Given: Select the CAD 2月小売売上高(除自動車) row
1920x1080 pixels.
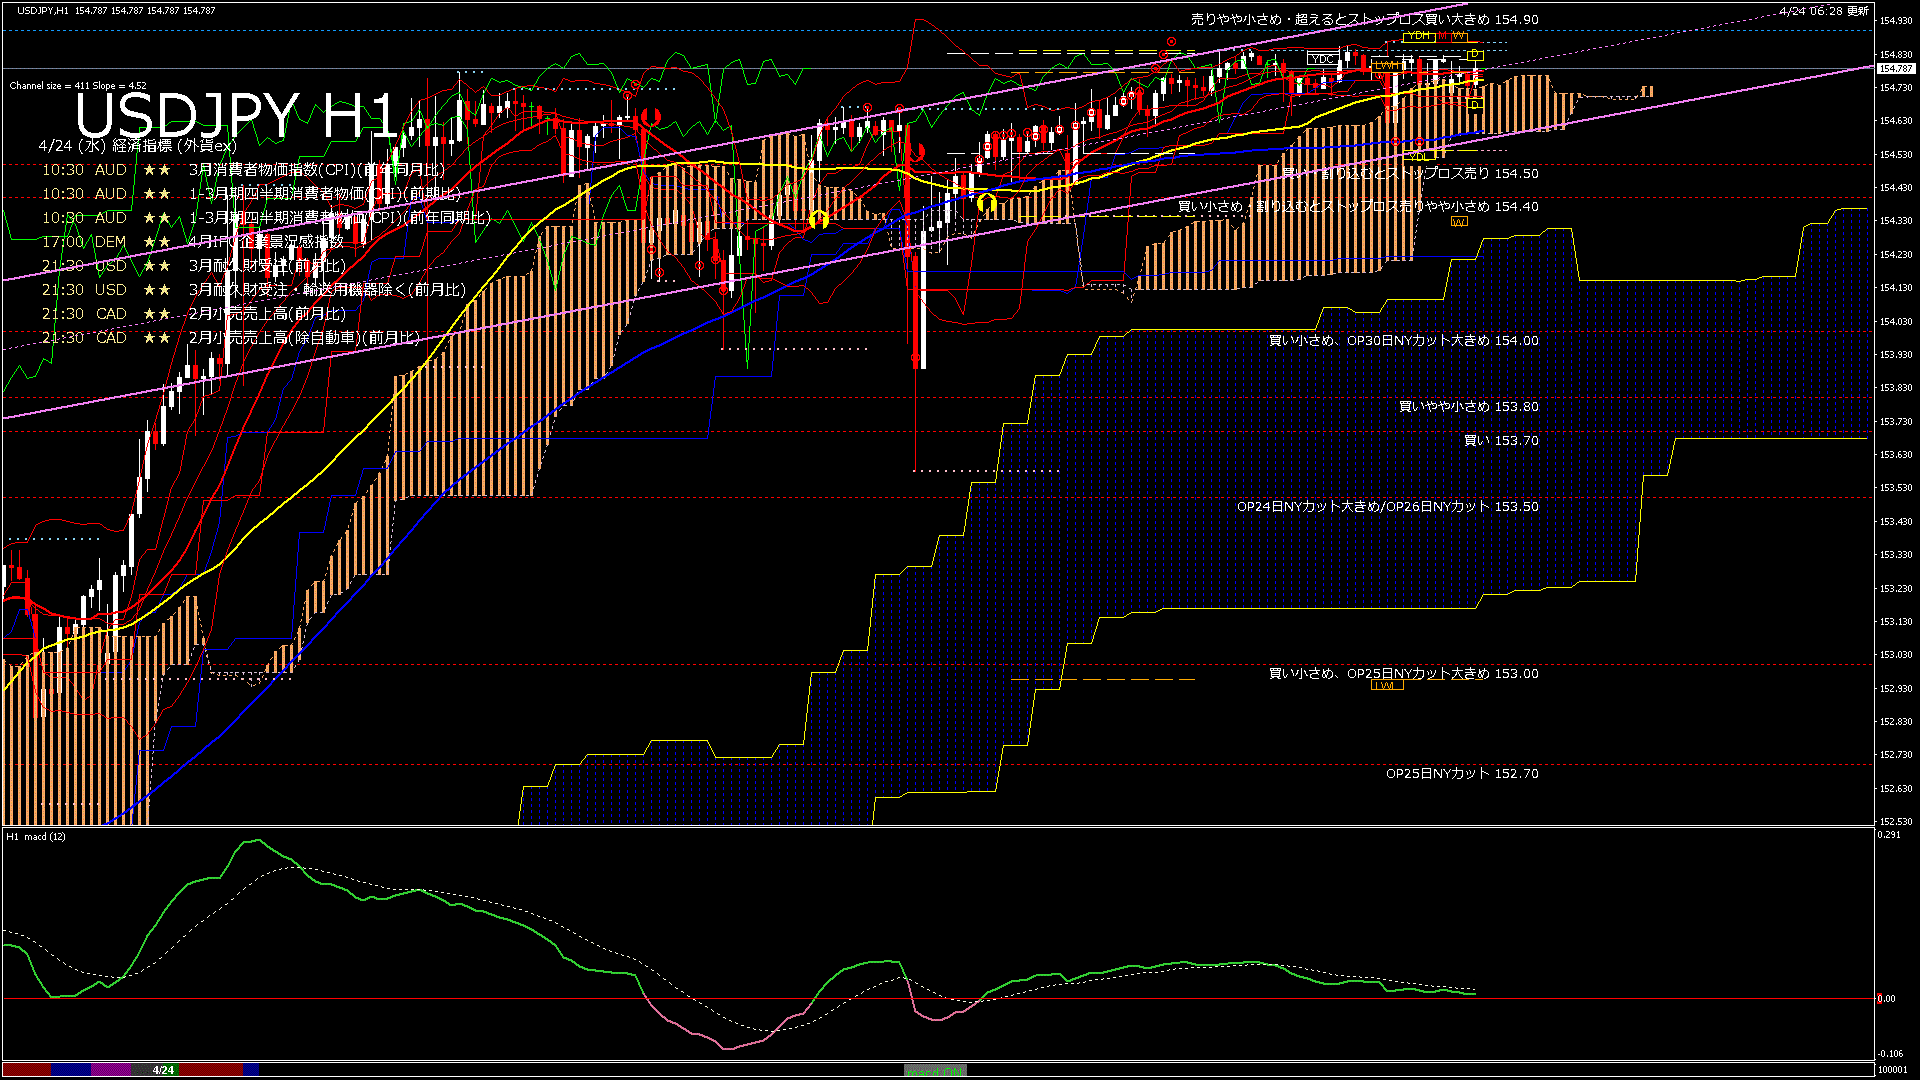Looking at the screenshot, I should tap(231, 338).
